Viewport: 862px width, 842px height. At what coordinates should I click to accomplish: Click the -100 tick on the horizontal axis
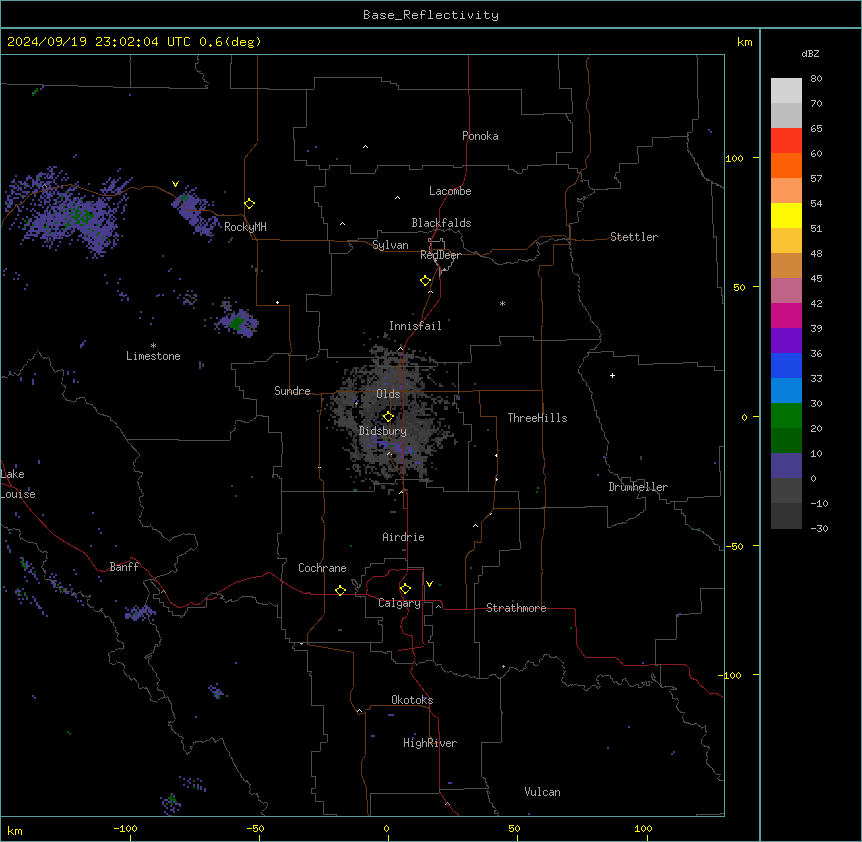125,828
